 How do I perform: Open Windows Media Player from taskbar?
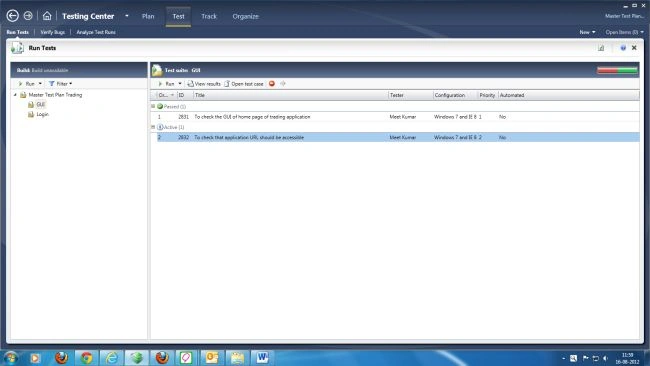(x=35, y=358)
